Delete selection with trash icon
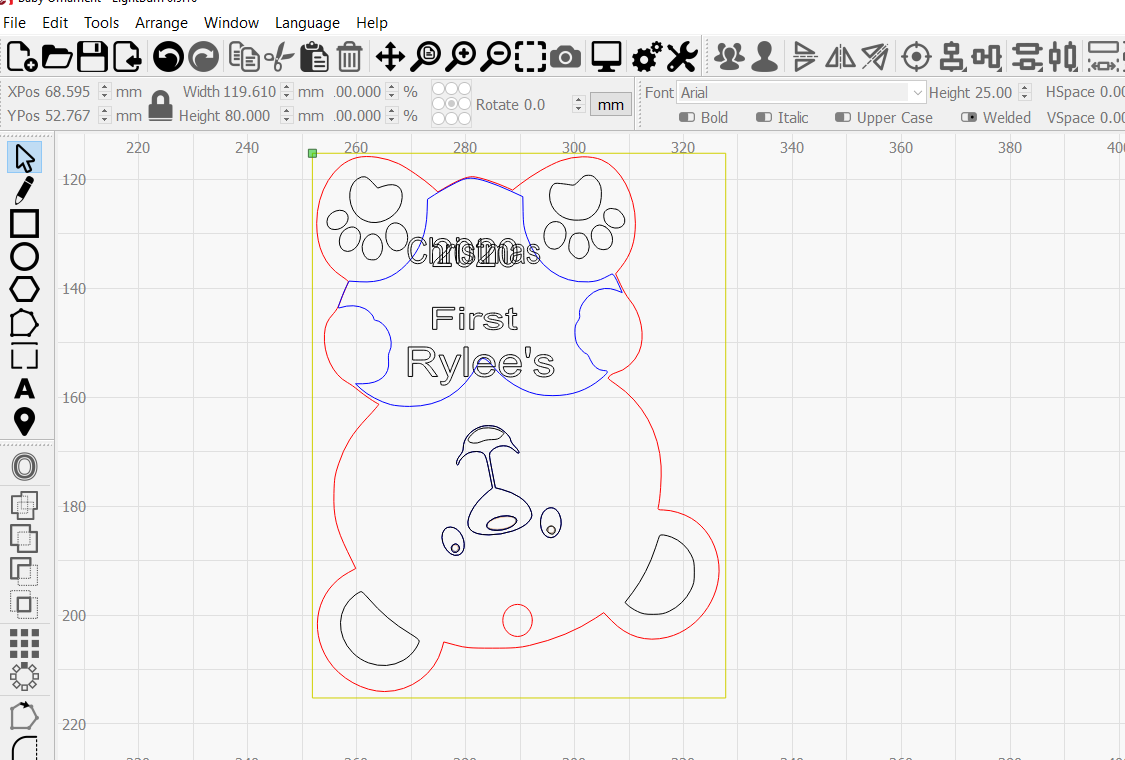 (x=349, y=57)
